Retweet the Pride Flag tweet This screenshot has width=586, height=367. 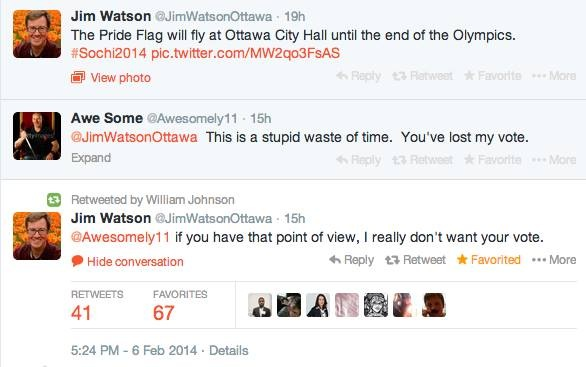point(422,76)
